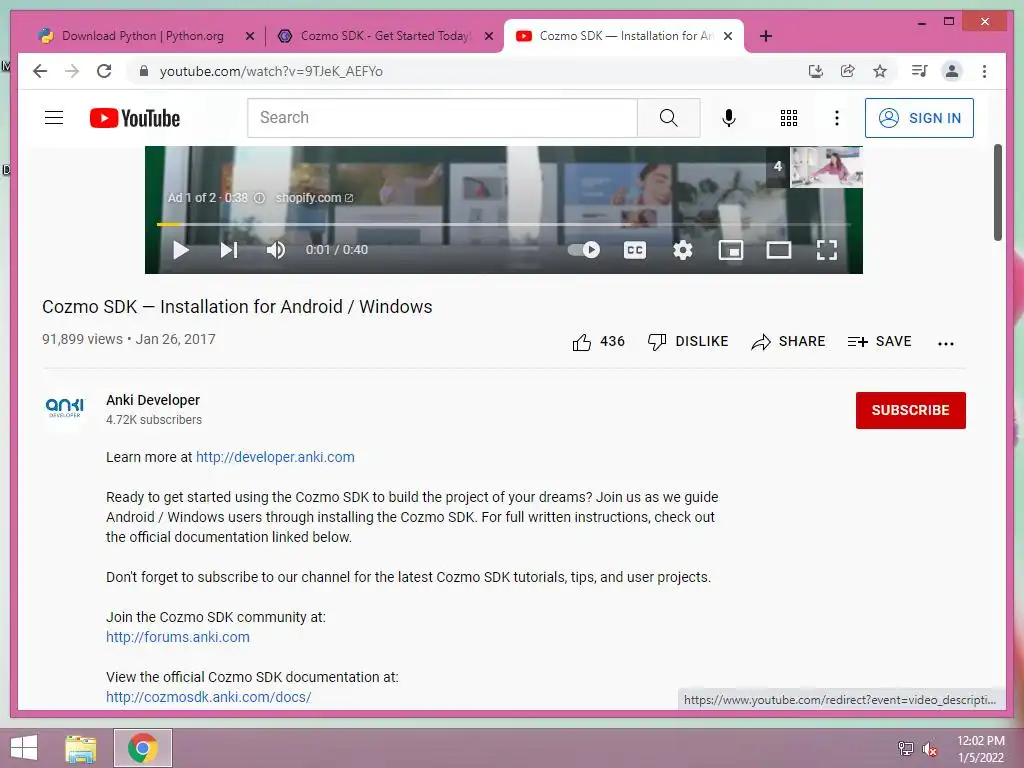Enter full screen mode

[x=827, y=250]
